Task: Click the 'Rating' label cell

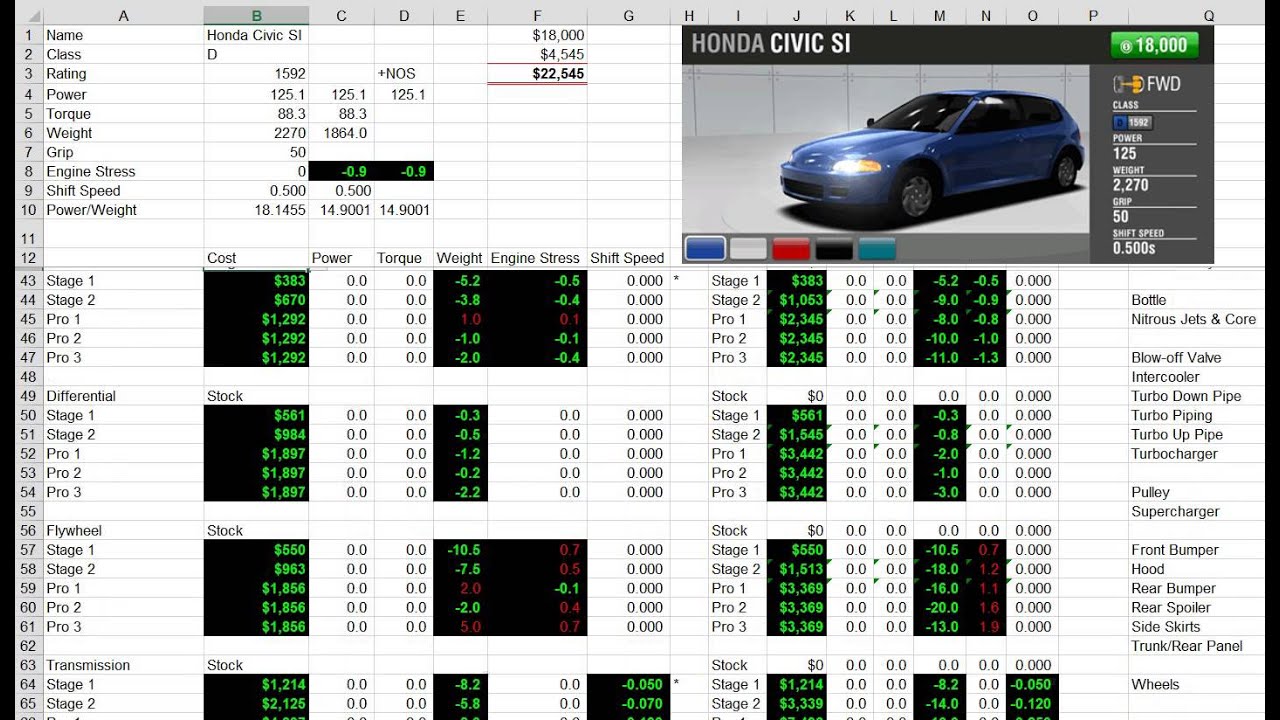Action: click(x=123, y=74)
